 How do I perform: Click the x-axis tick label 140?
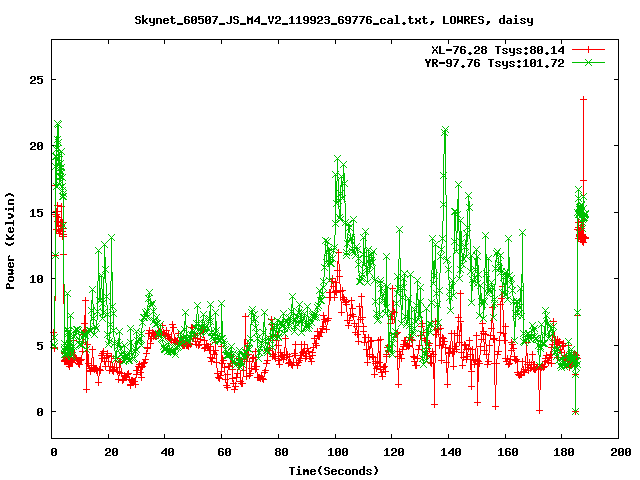[x=451, y=452]
